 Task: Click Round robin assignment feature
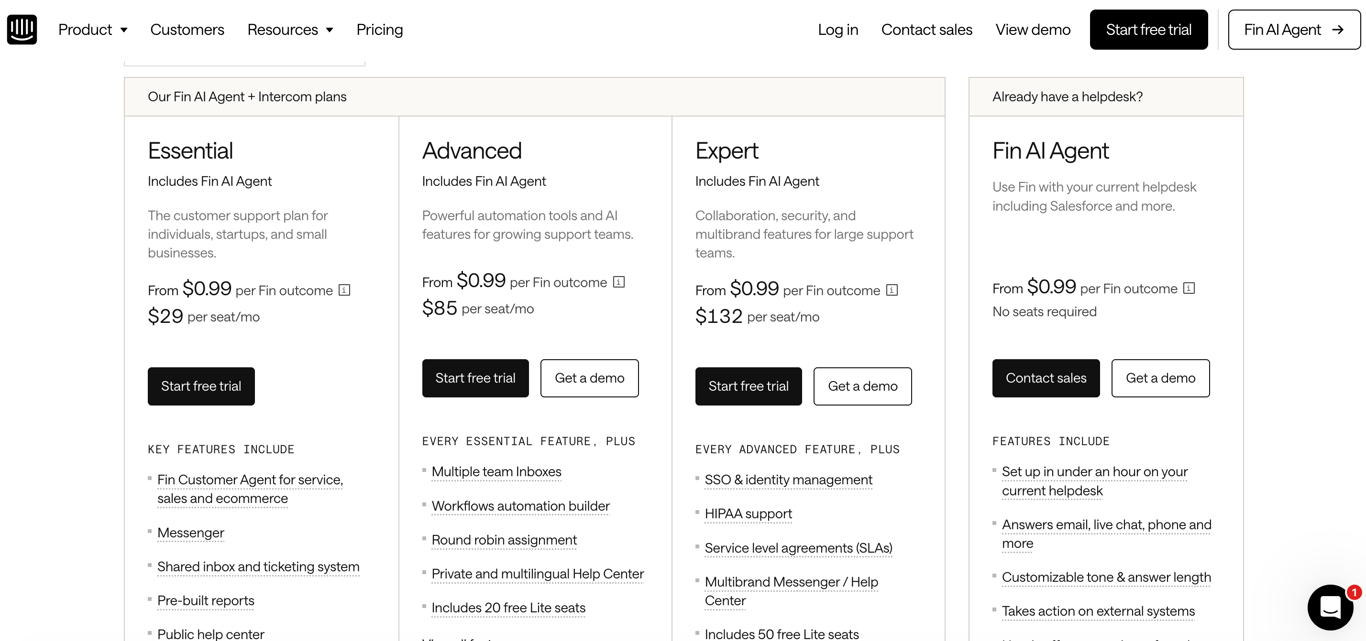[x=504, y=540]
